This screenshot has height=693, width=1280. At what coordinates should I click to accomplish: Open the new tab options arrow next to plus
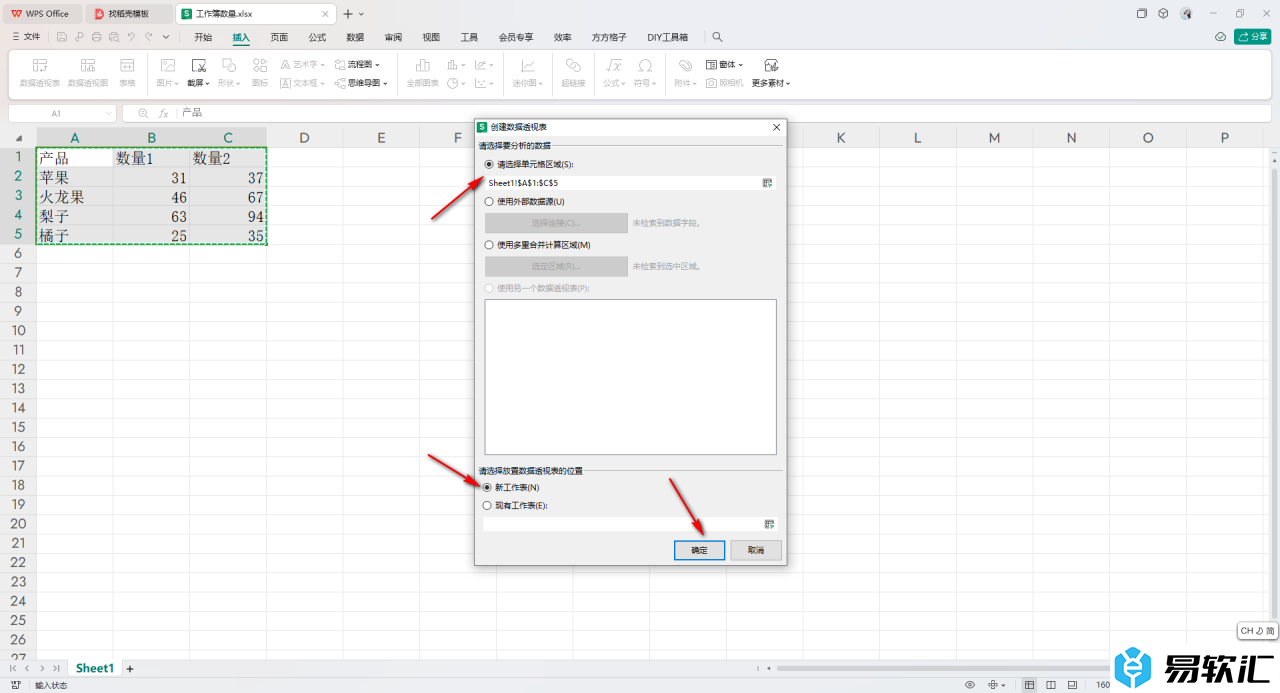pos(362,14)
